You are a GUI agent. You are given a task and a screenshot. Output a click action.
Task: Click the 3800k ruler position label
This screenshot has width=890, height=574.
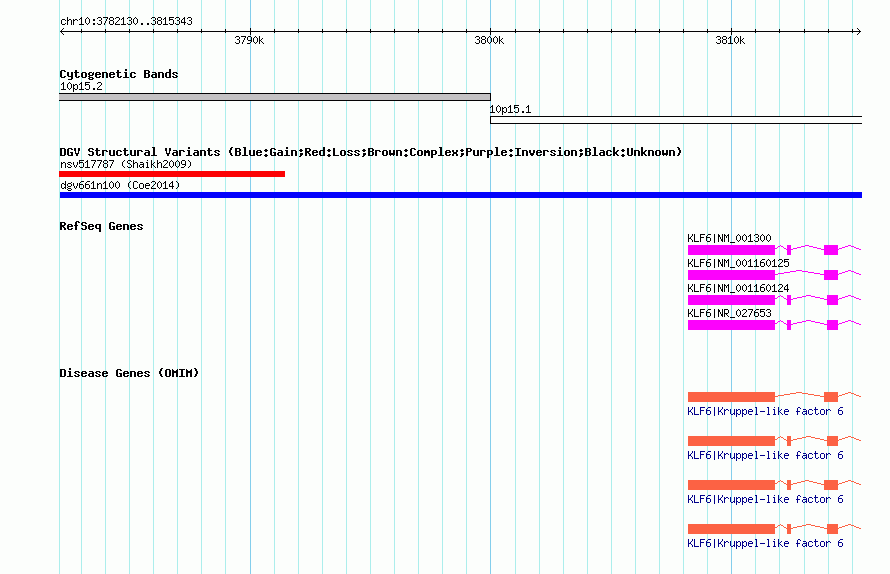(489, 40)
